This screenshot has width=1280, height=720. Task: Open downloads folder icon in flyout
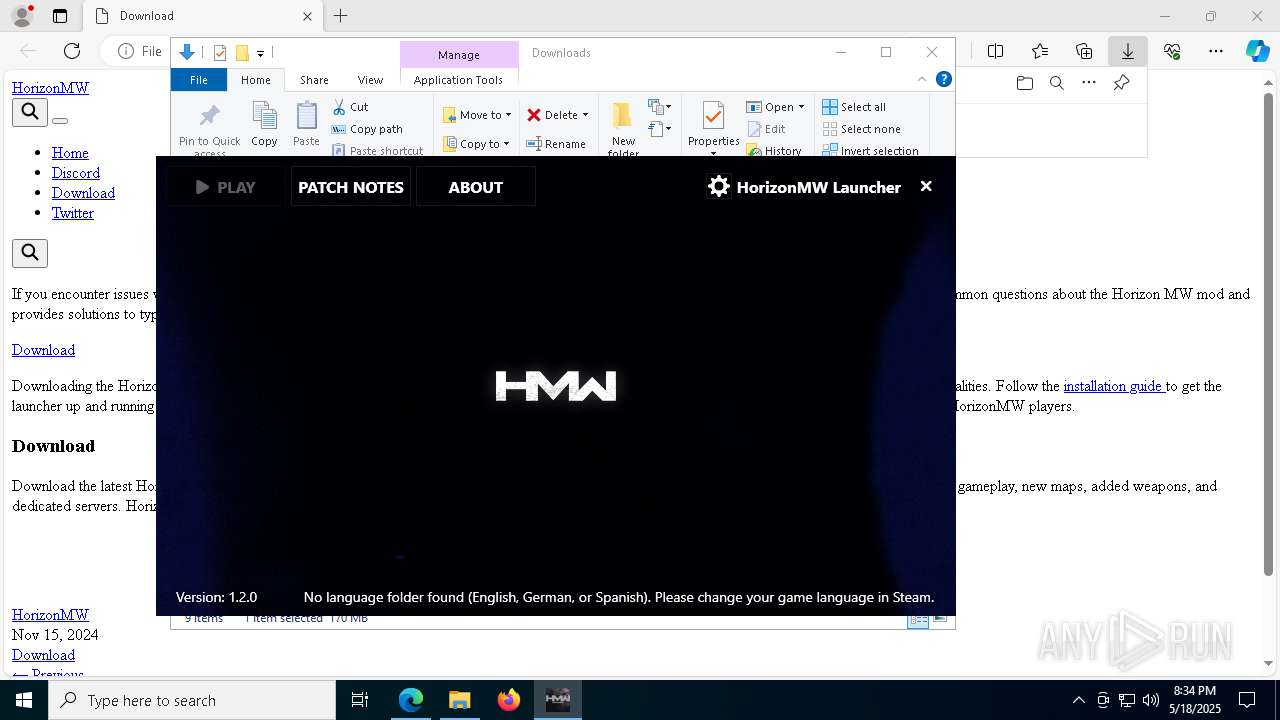pos(1024,83)
